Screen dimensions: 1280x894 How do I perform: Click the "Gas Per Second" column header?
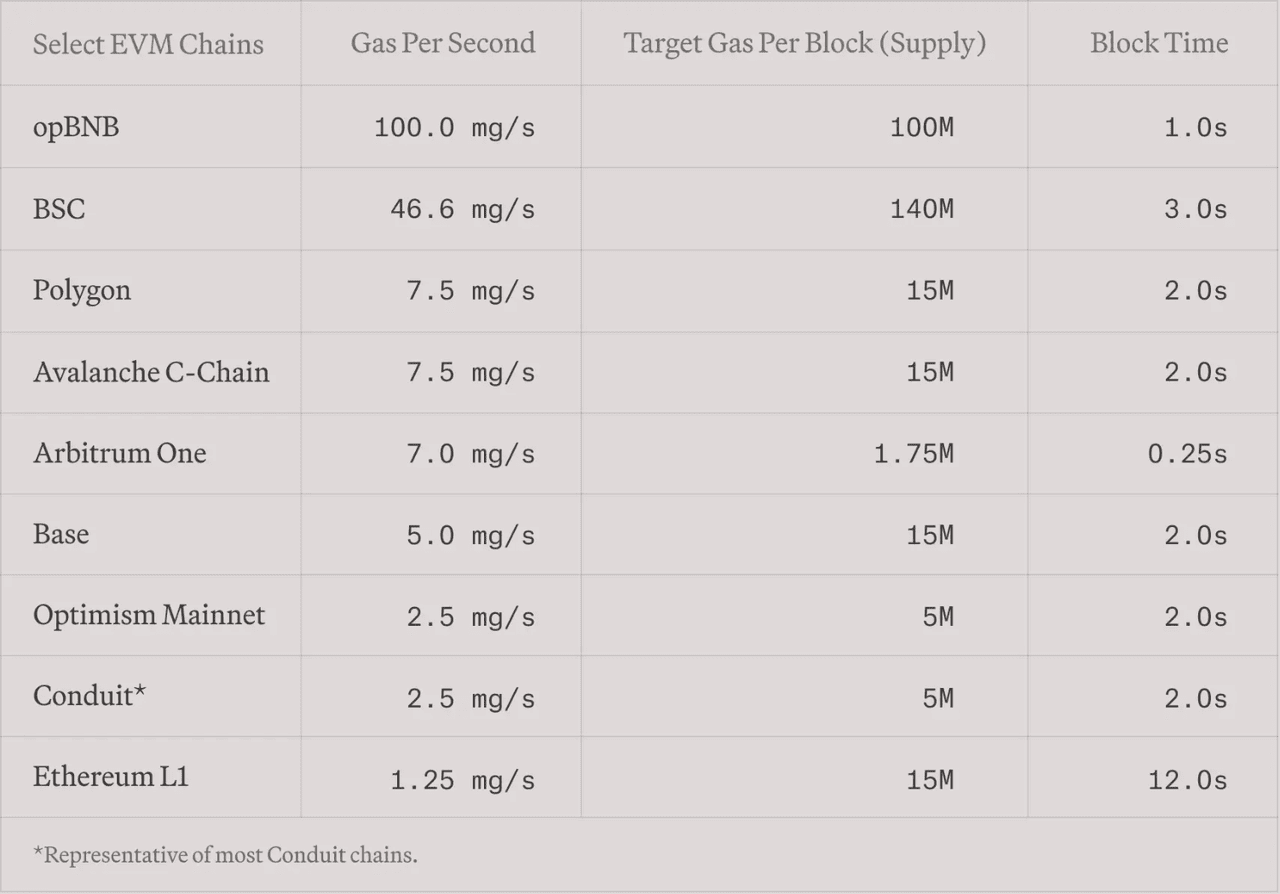pos(442,43)
